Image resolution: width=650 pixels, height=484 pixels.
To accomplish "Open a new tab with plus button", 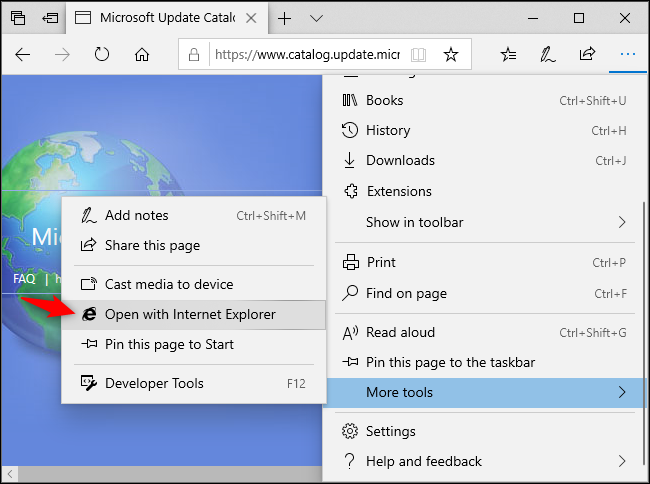I will tap(285, 18).
